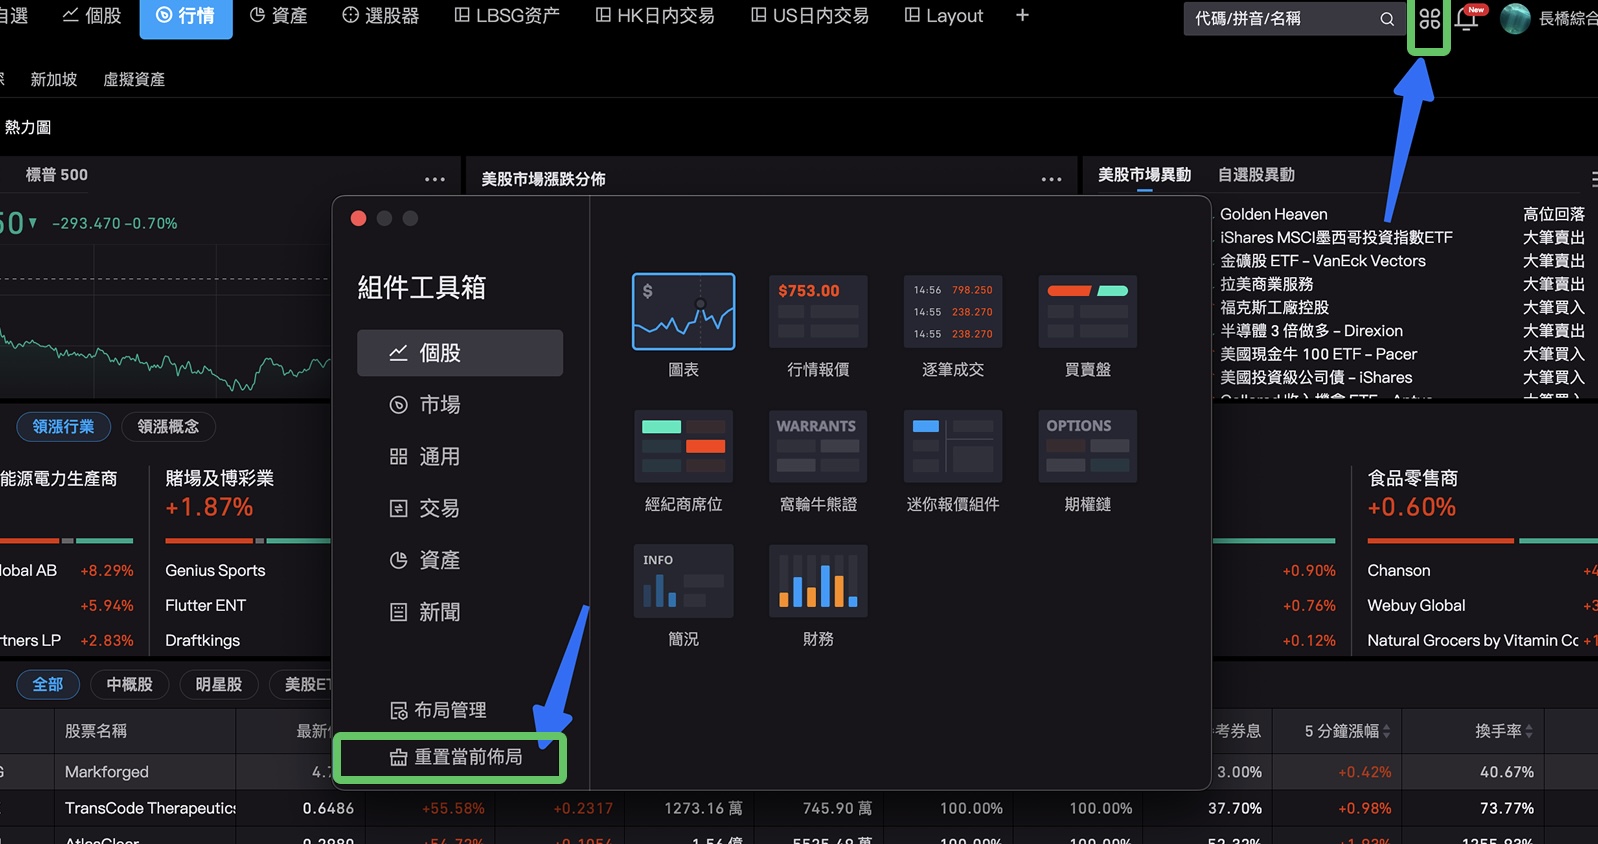Select the 經紀商席位 broker seats widget
Image resolution: width=1598 pixels, height=844 pixels.
pyautogui.click(x=683, y=447)
